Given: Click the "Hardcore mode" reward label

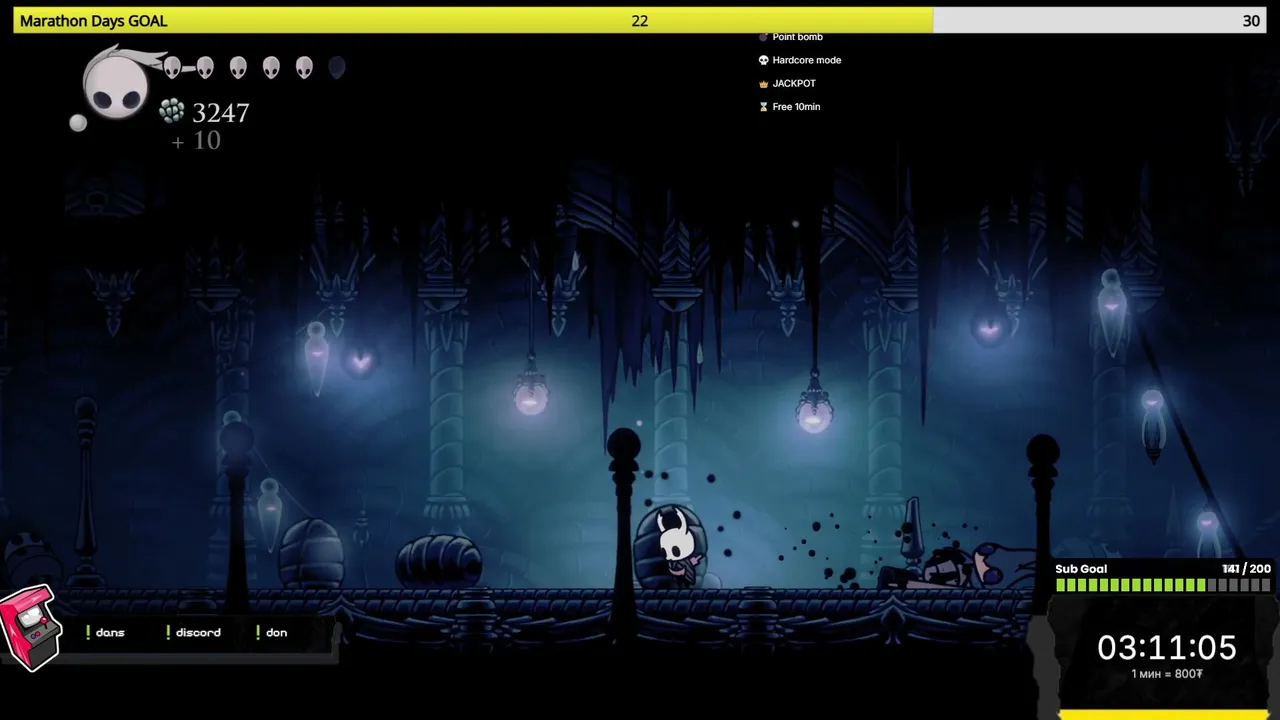Looking at the screenshot, I should tap(806, 60).
